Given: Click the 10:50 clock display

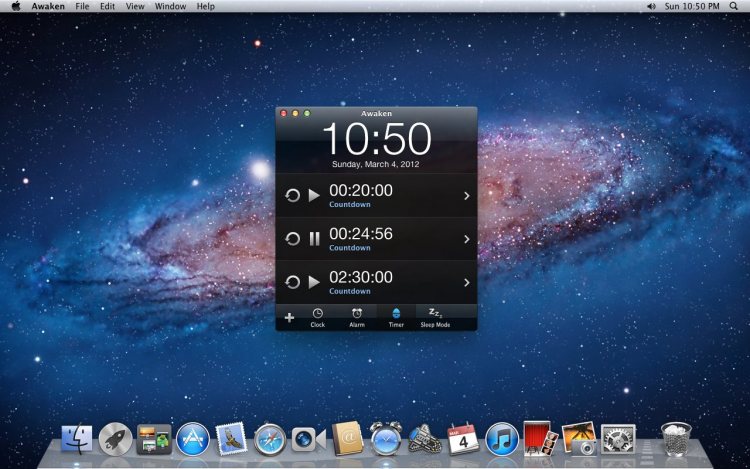Looking at the screenshot, I should (377, 139).
